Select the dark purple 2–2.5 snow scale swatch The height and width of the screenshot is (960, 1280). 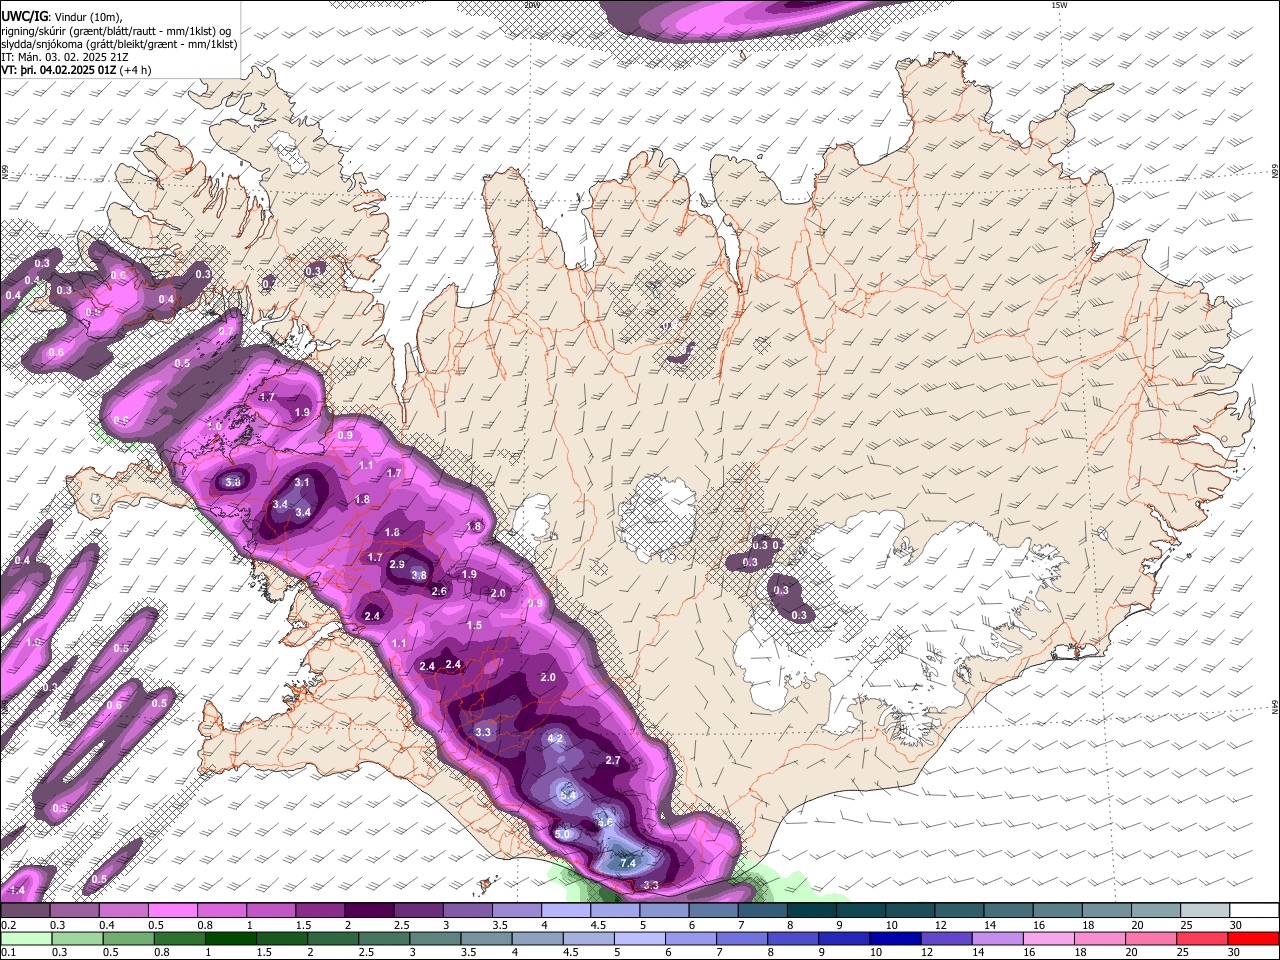pyautogui.click(x=368, y=910)
